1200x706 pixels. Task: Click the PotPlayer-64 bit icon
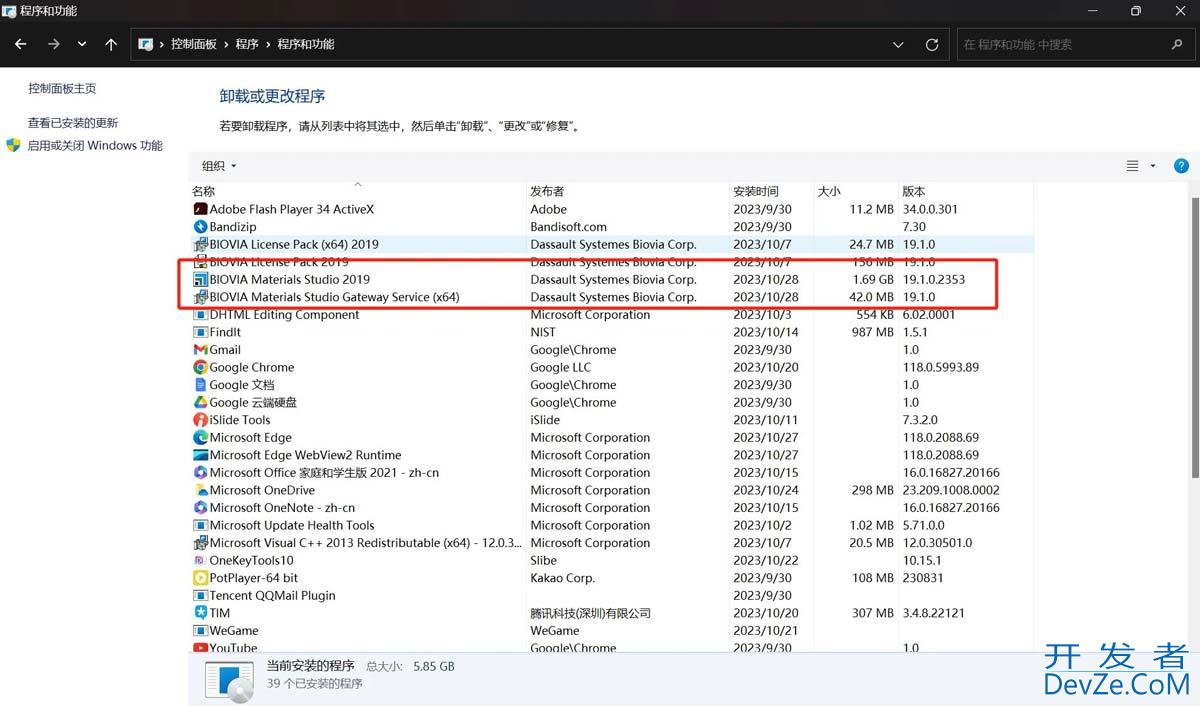[x=200, y=578]
